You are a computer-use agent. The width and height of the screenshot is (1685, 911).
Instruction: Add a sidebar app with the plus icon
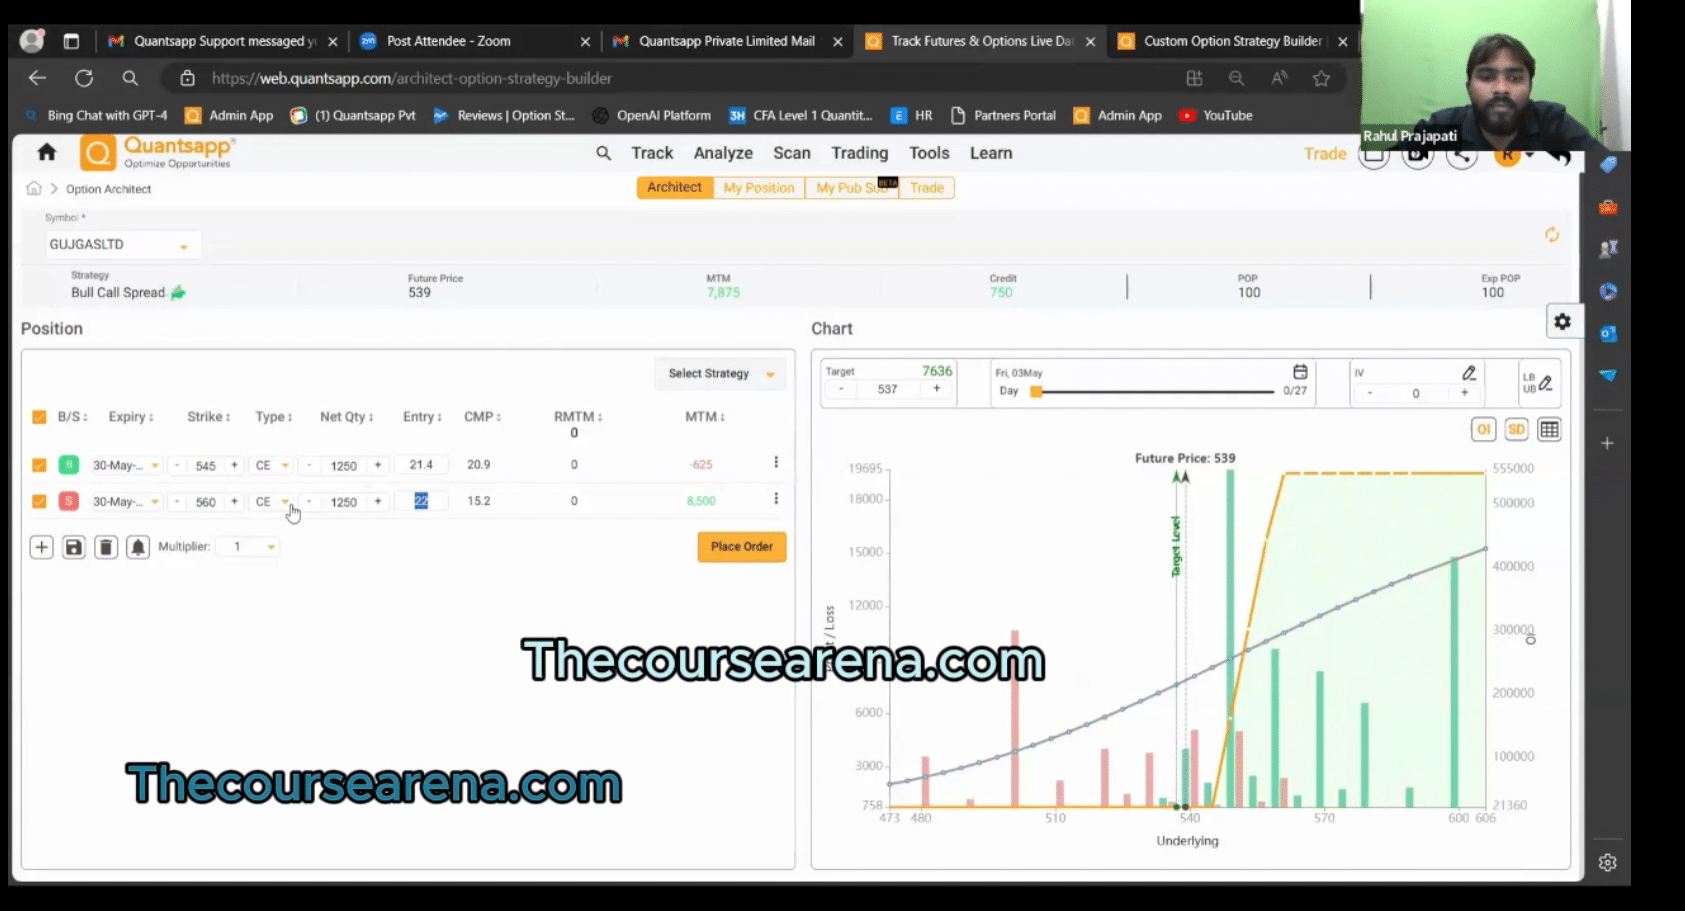(x=1607, y=443)
